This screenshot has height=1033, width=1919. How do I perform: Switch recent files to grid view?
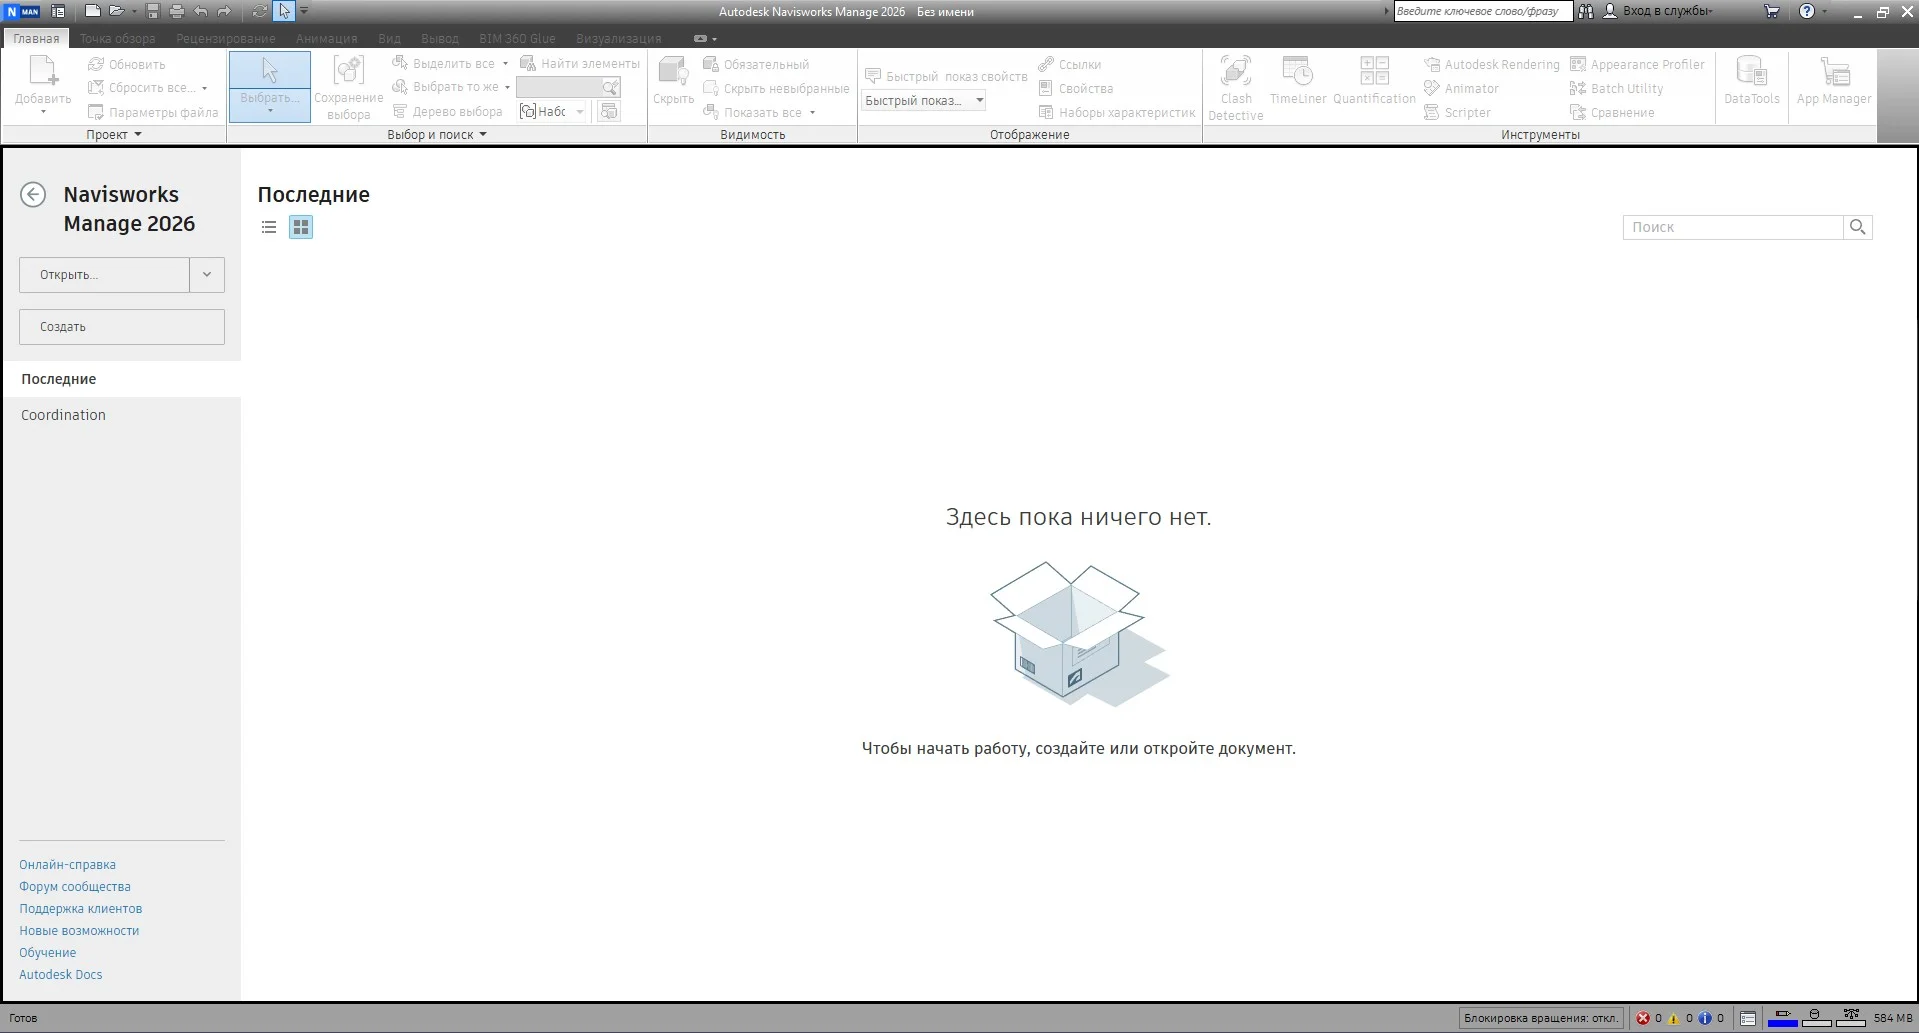(301, 227)
